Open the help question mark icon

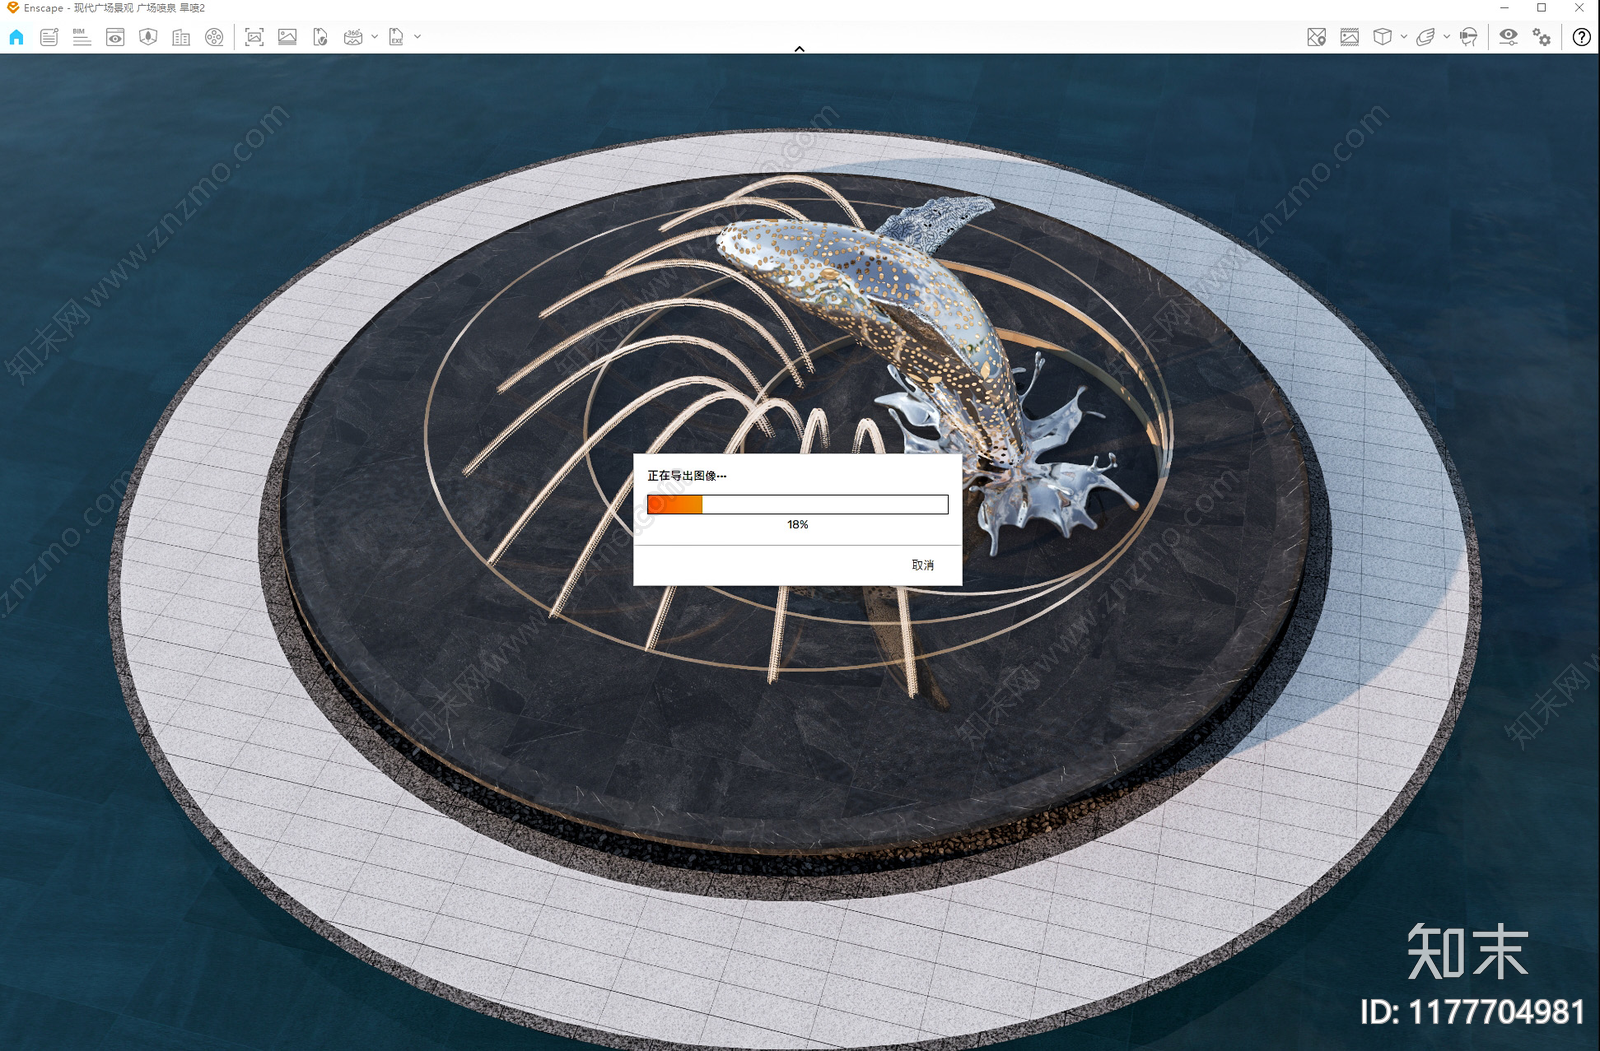1581,37
